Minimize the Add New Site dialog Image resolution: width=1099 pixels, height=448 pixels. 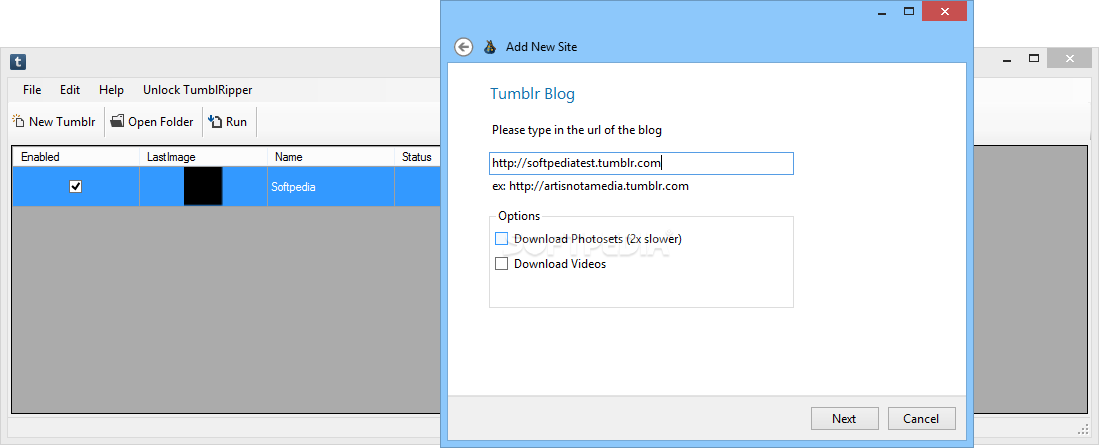[x=882, y=11]
